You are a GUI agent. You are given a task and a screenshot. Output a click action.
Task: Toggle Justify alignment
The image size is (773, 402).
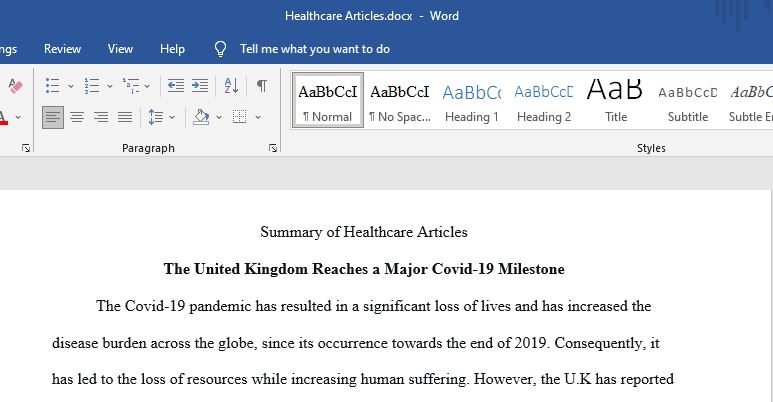125,117
